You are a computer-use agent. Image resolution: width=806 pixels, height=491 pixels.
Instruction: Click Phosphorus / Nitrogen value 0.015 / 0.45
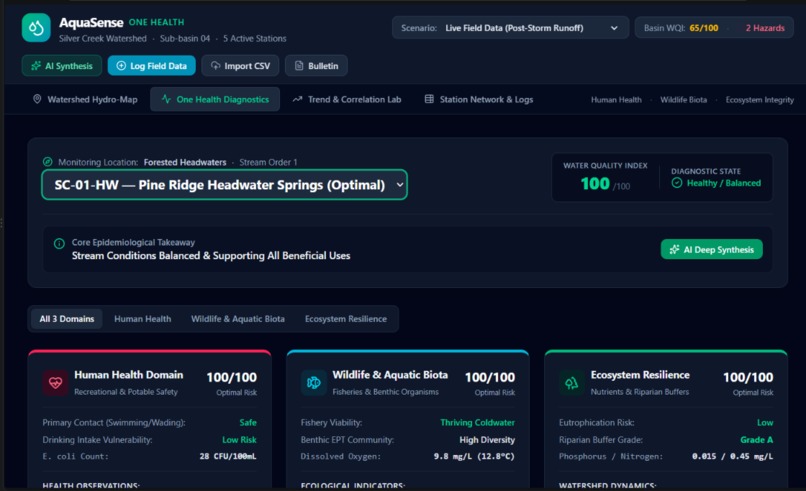click(x=732, y=456)
